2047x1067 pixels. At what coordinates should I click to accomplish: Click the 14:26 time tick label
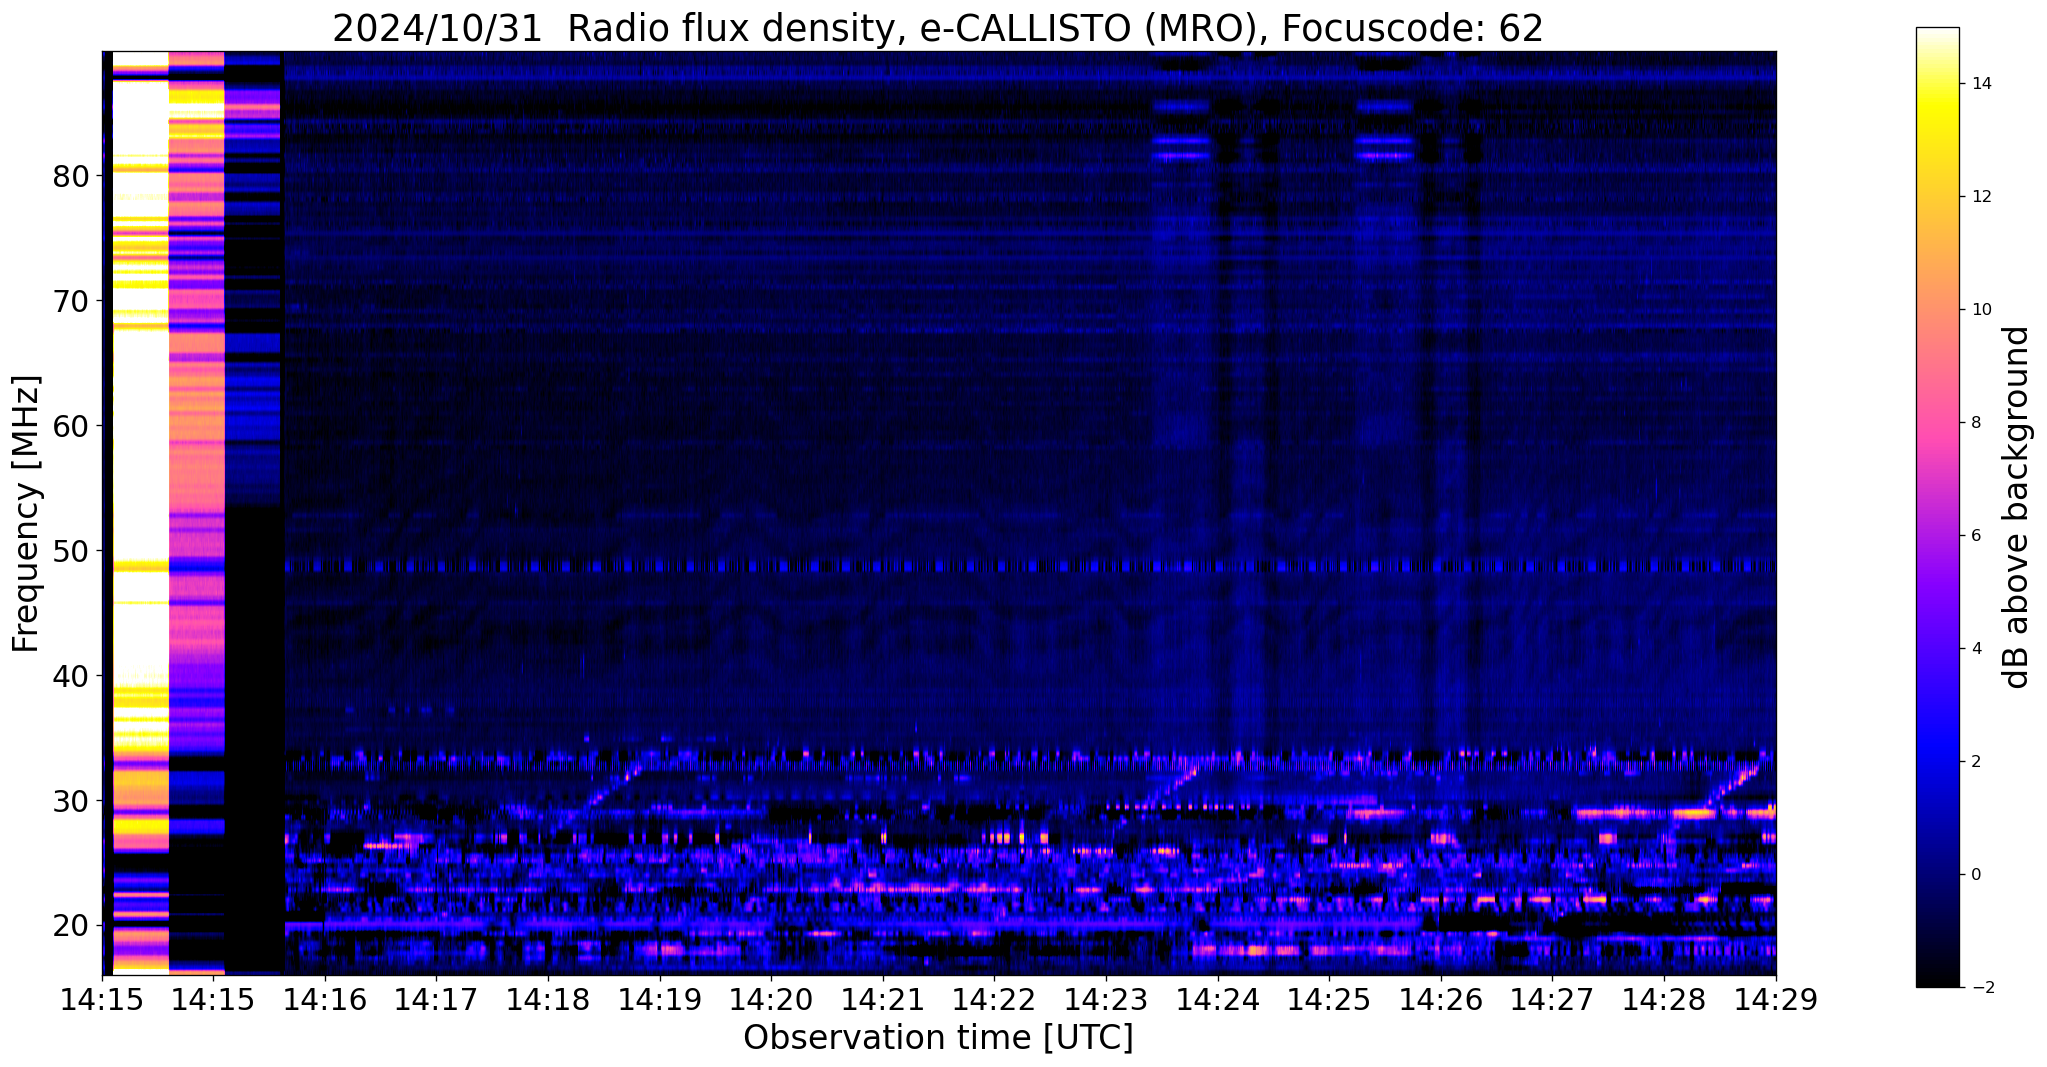[1441, 1000]
